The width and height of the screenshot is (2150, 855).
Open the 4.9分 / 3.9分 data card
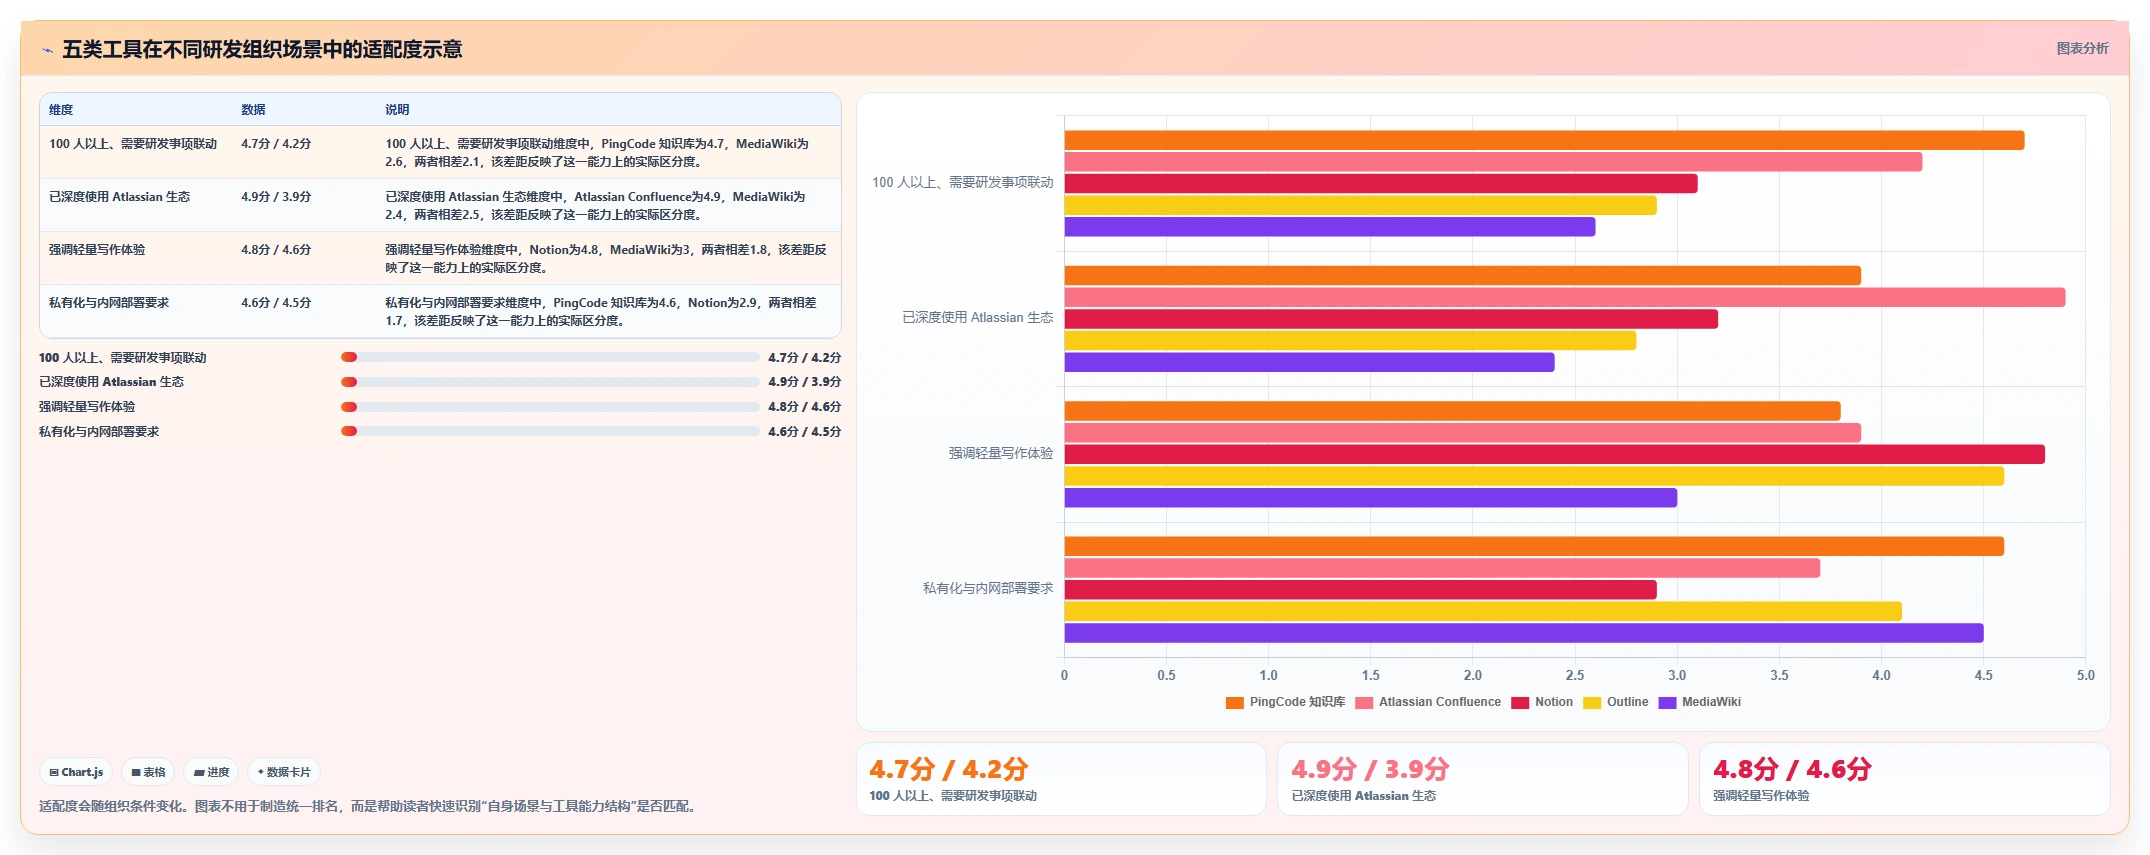tap(1483, 779)
